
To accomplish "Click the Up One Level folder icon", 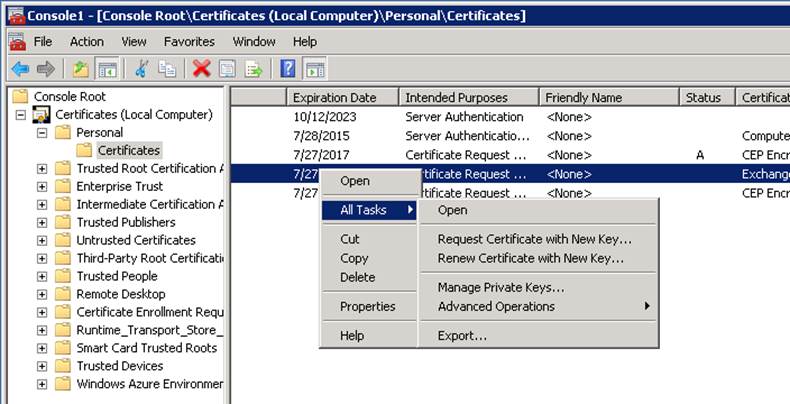I will [x=81, y=69].
